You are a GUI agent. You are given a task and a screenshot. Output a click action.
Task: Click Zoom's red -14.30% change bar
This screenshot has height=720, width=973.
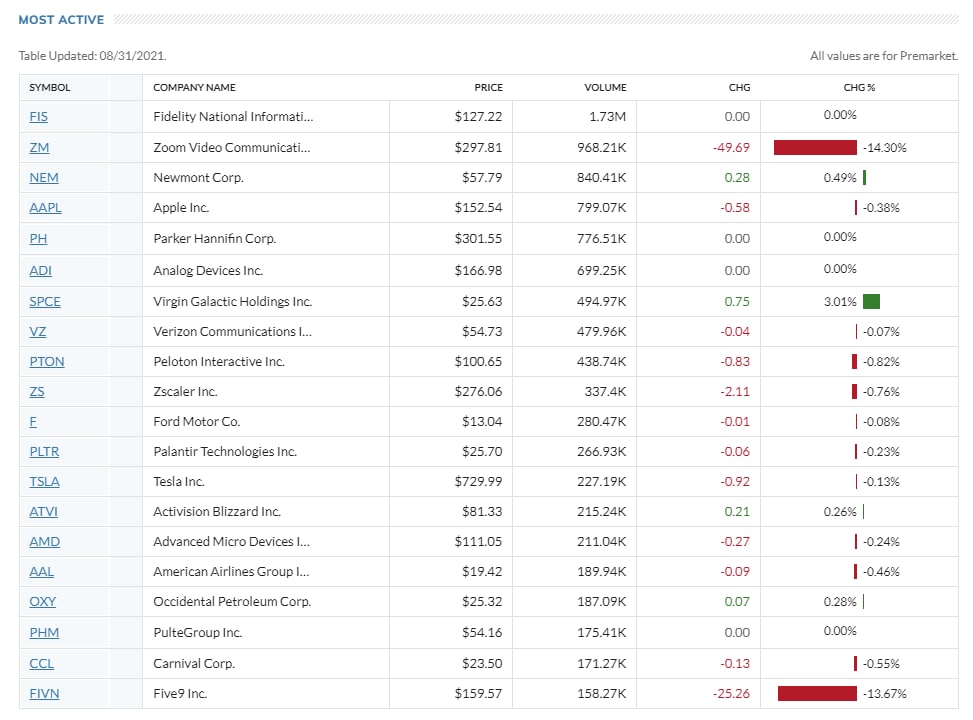[x=815, y=148]
